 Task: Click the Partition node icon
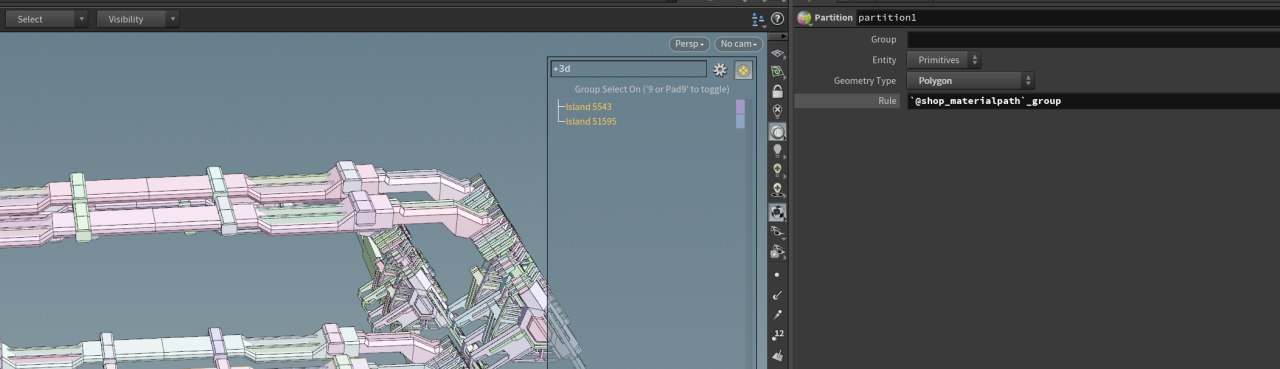804,18
